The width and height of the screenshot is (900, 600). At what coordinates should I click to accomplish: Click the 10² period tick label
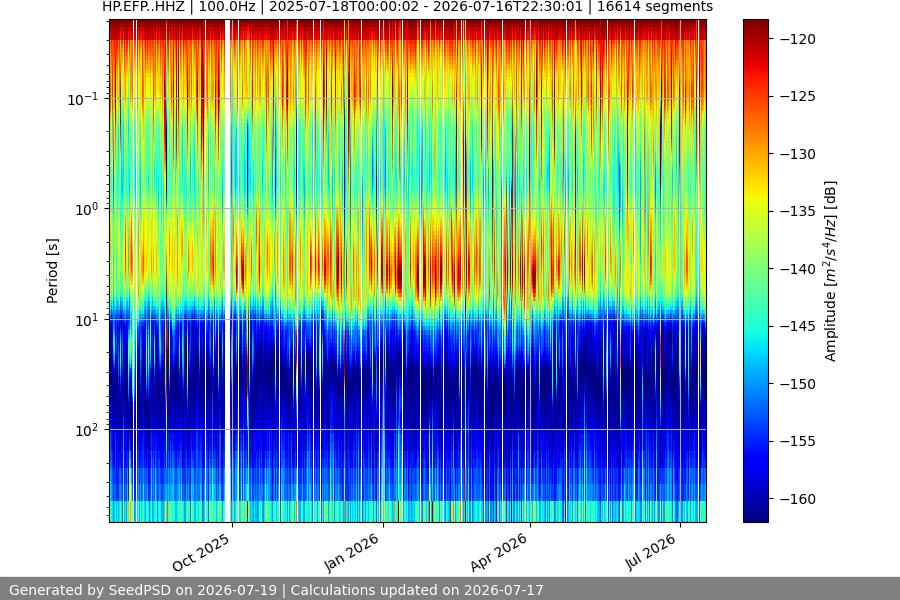pyautogui.click(x=86, y=430)
